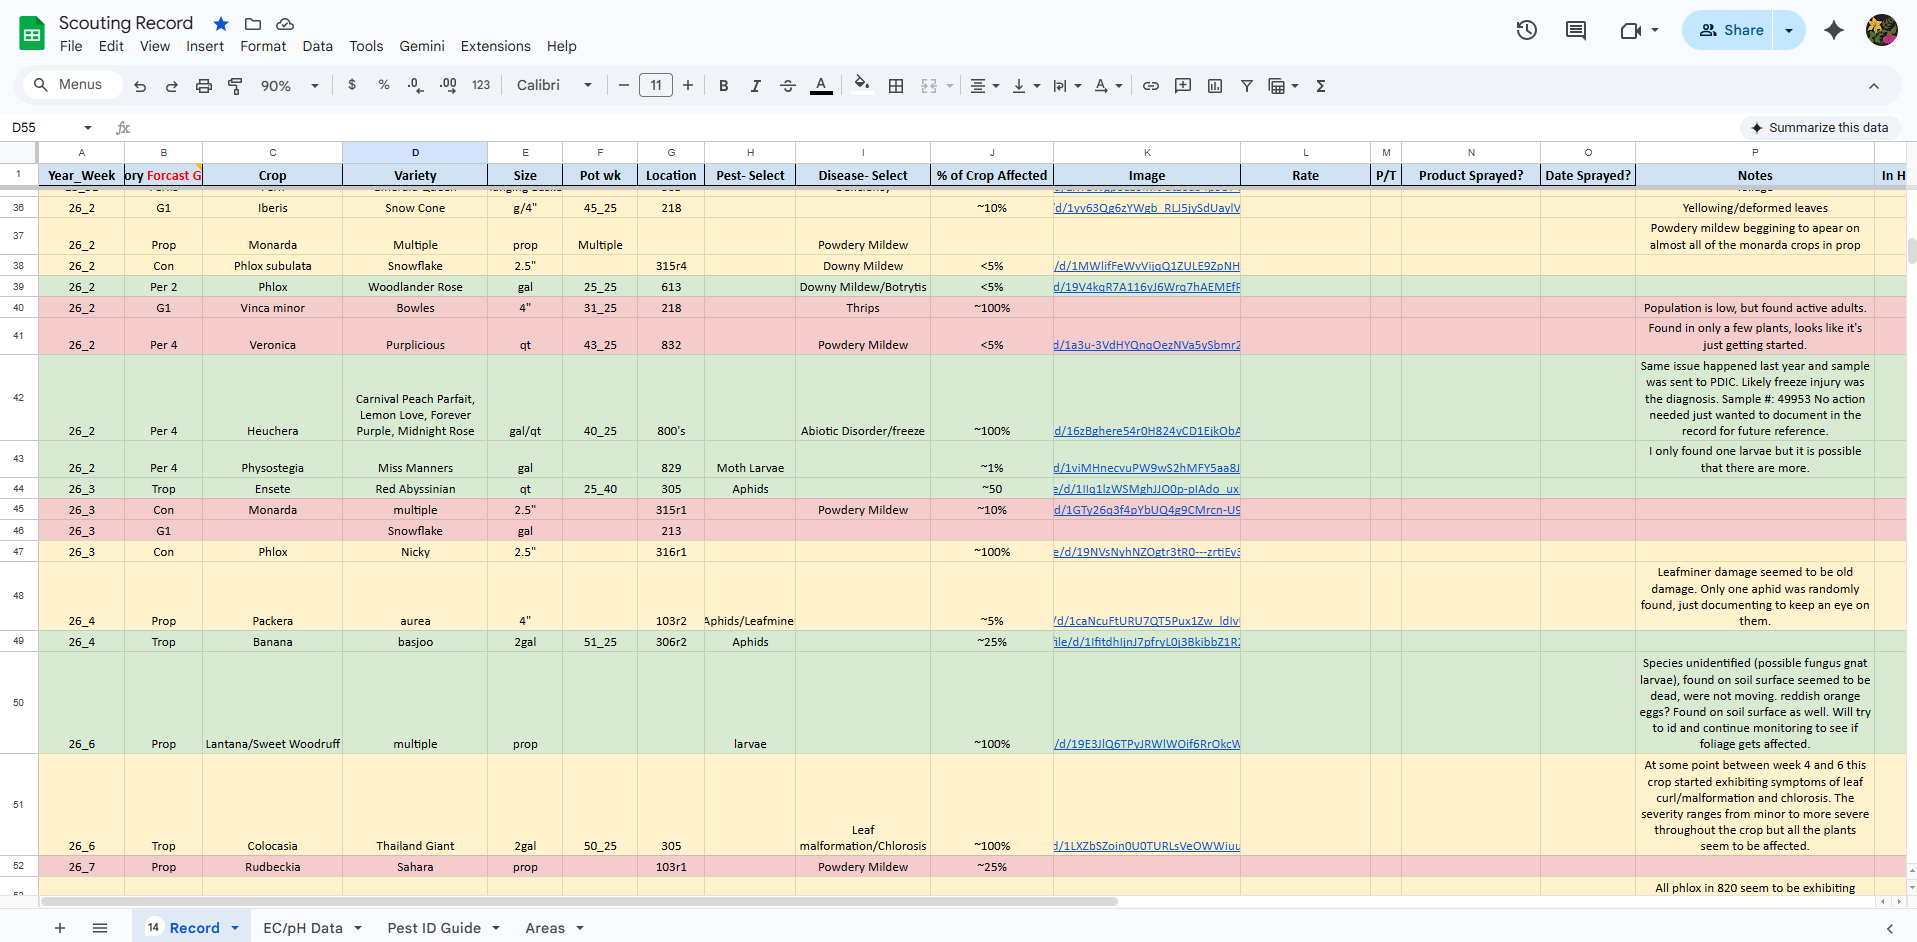
Task: Create a filter with the funnel icon
Action: coord(1247,86)
